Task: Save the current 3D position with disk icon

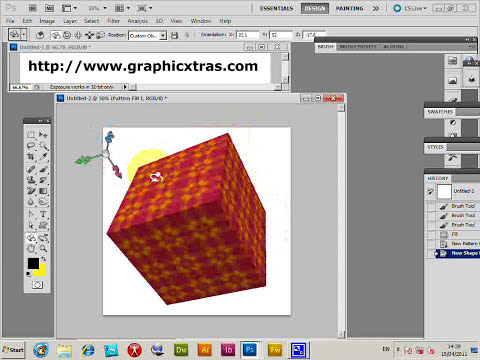Action: click(x=174, y=35)
